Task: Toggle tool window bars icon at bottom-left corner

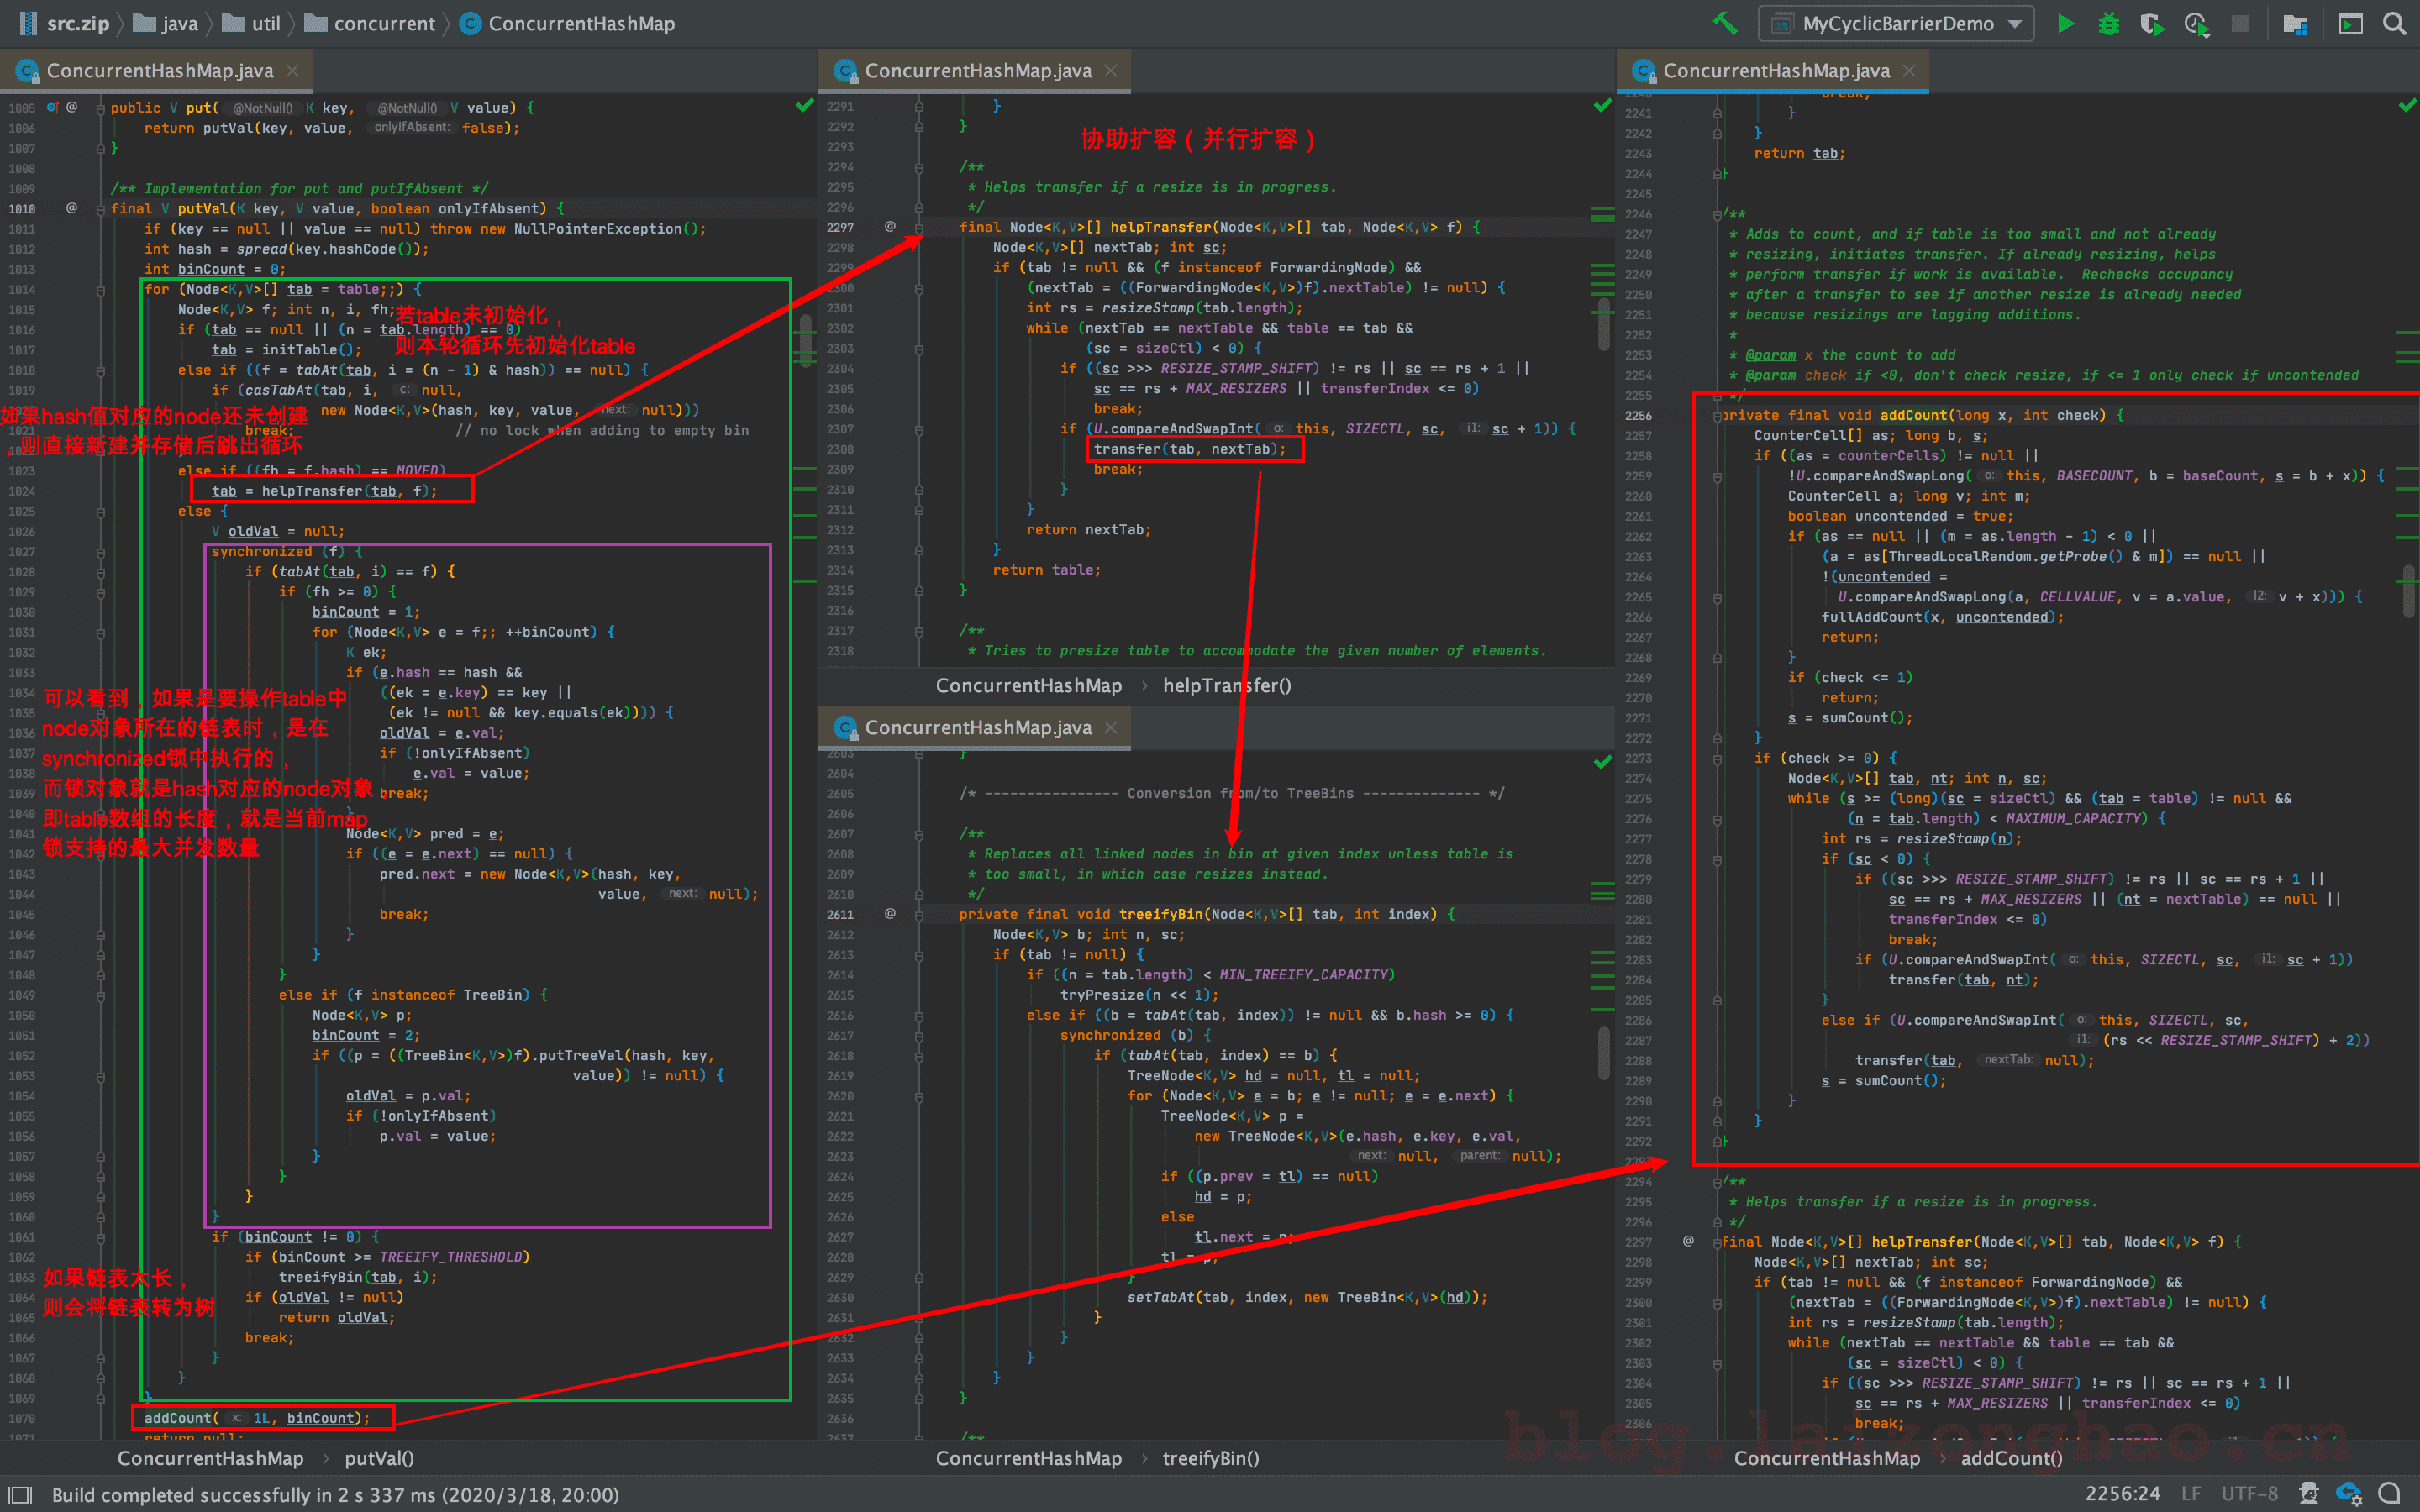Action: pos(20,1494)
